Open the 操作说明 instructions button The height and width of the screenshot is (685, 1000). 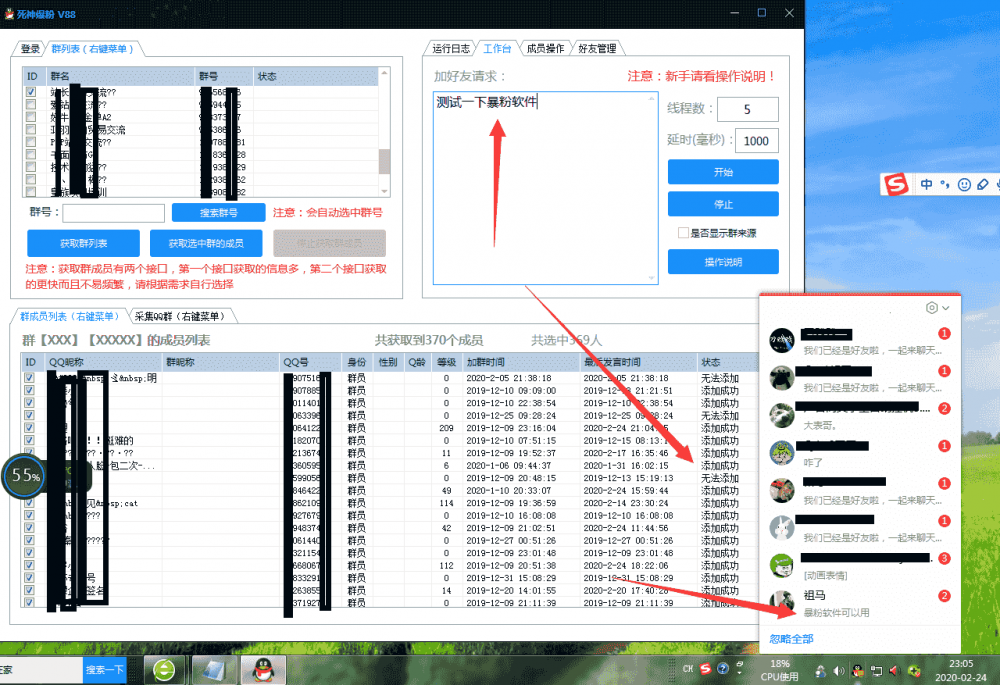(x=723, y=261)
